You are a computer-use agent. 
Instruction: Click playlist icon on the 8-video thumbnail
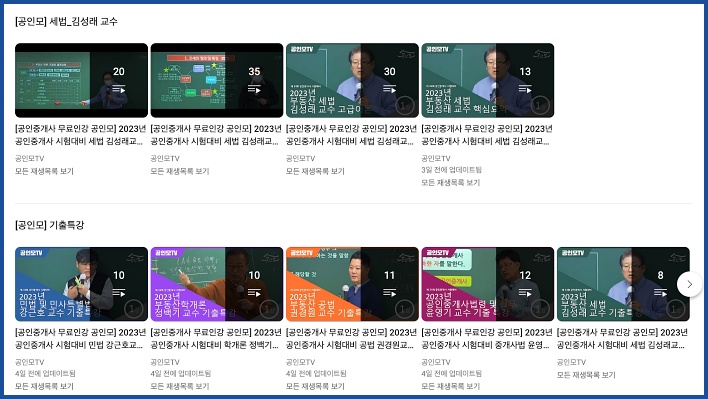(x=661, y=292)
